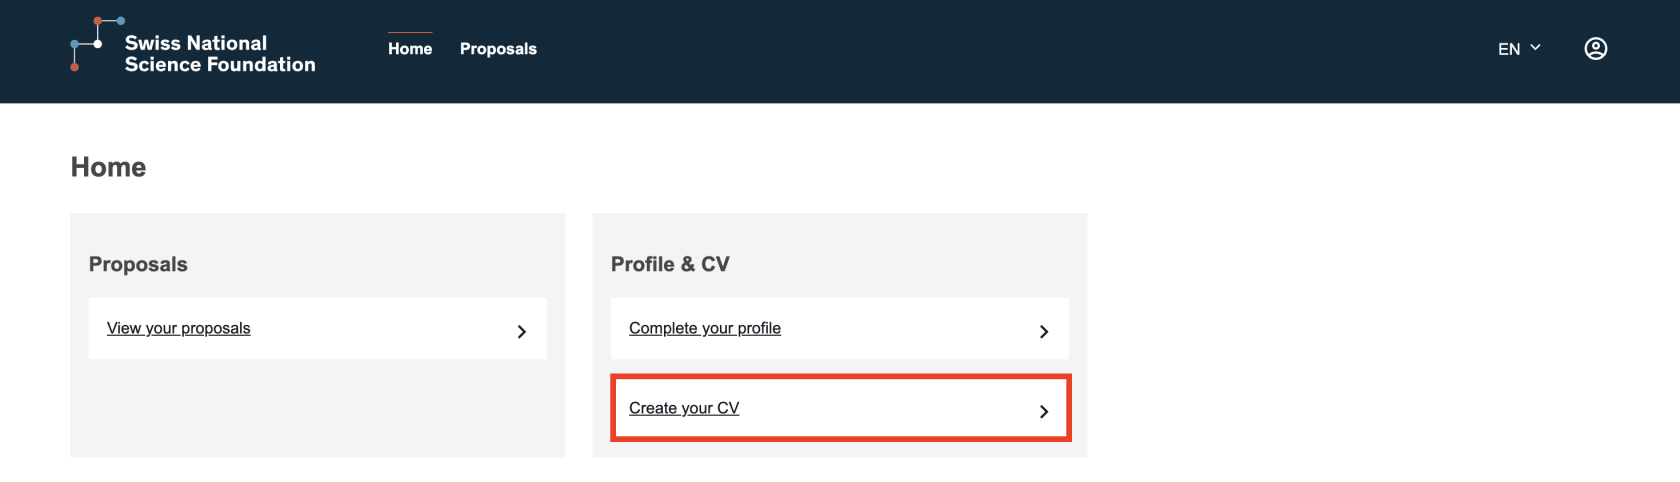Click the Profile & CV card heading
The image size is (1680, 482).
[670, 264]
